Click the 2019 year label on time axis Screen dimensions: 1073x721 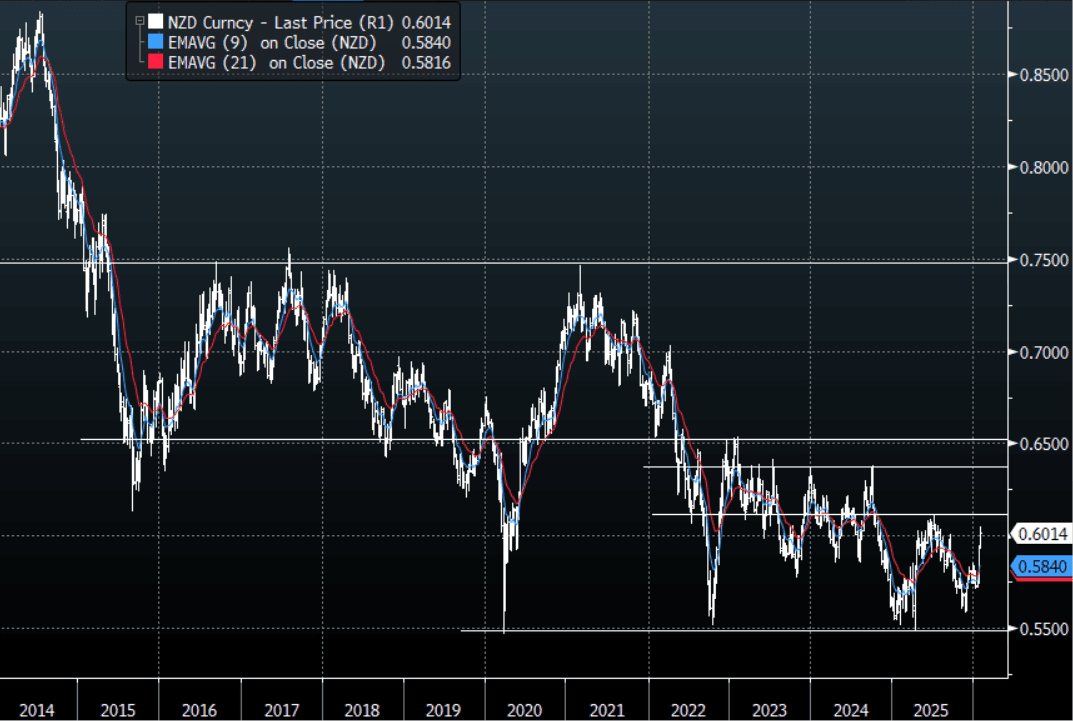[443, 710]
